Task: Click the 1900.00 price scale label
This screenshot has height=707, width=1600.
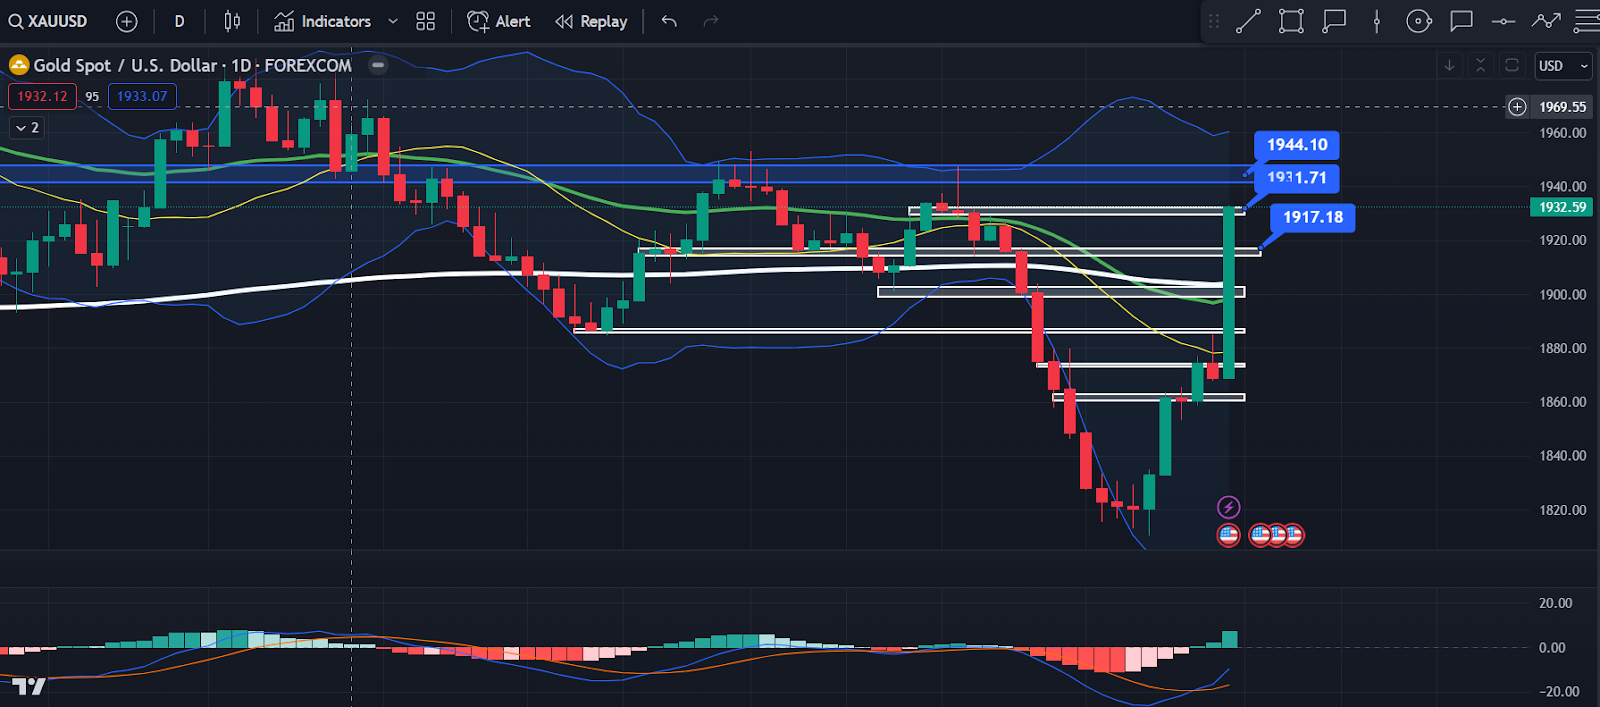Action: point(1563,295)
